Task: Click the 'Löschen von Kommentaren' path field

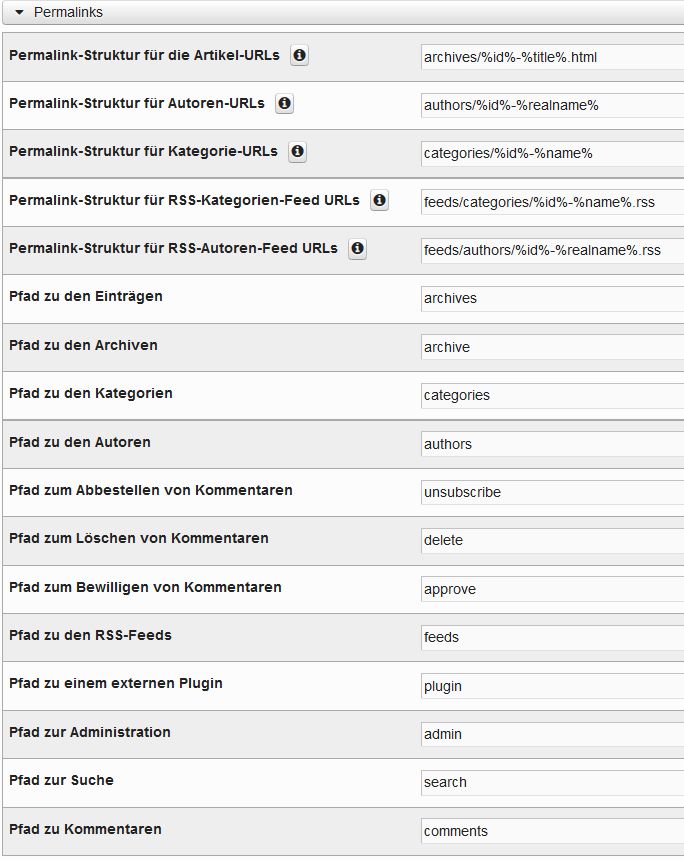Action: (x=552, y=540)
